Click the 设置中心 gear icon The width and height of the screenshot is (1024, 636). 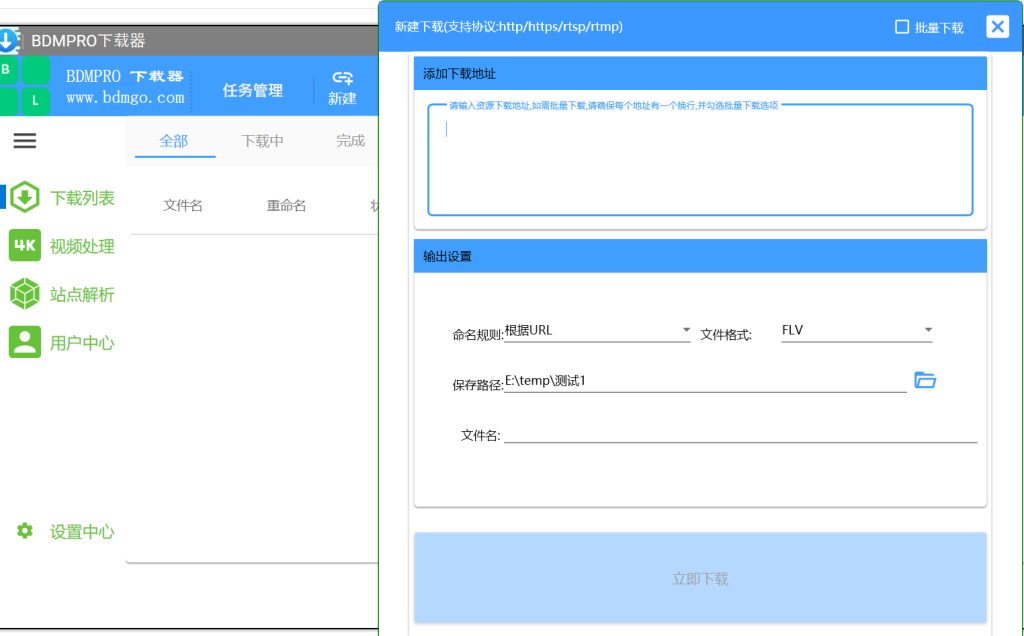tap(25, 531)
